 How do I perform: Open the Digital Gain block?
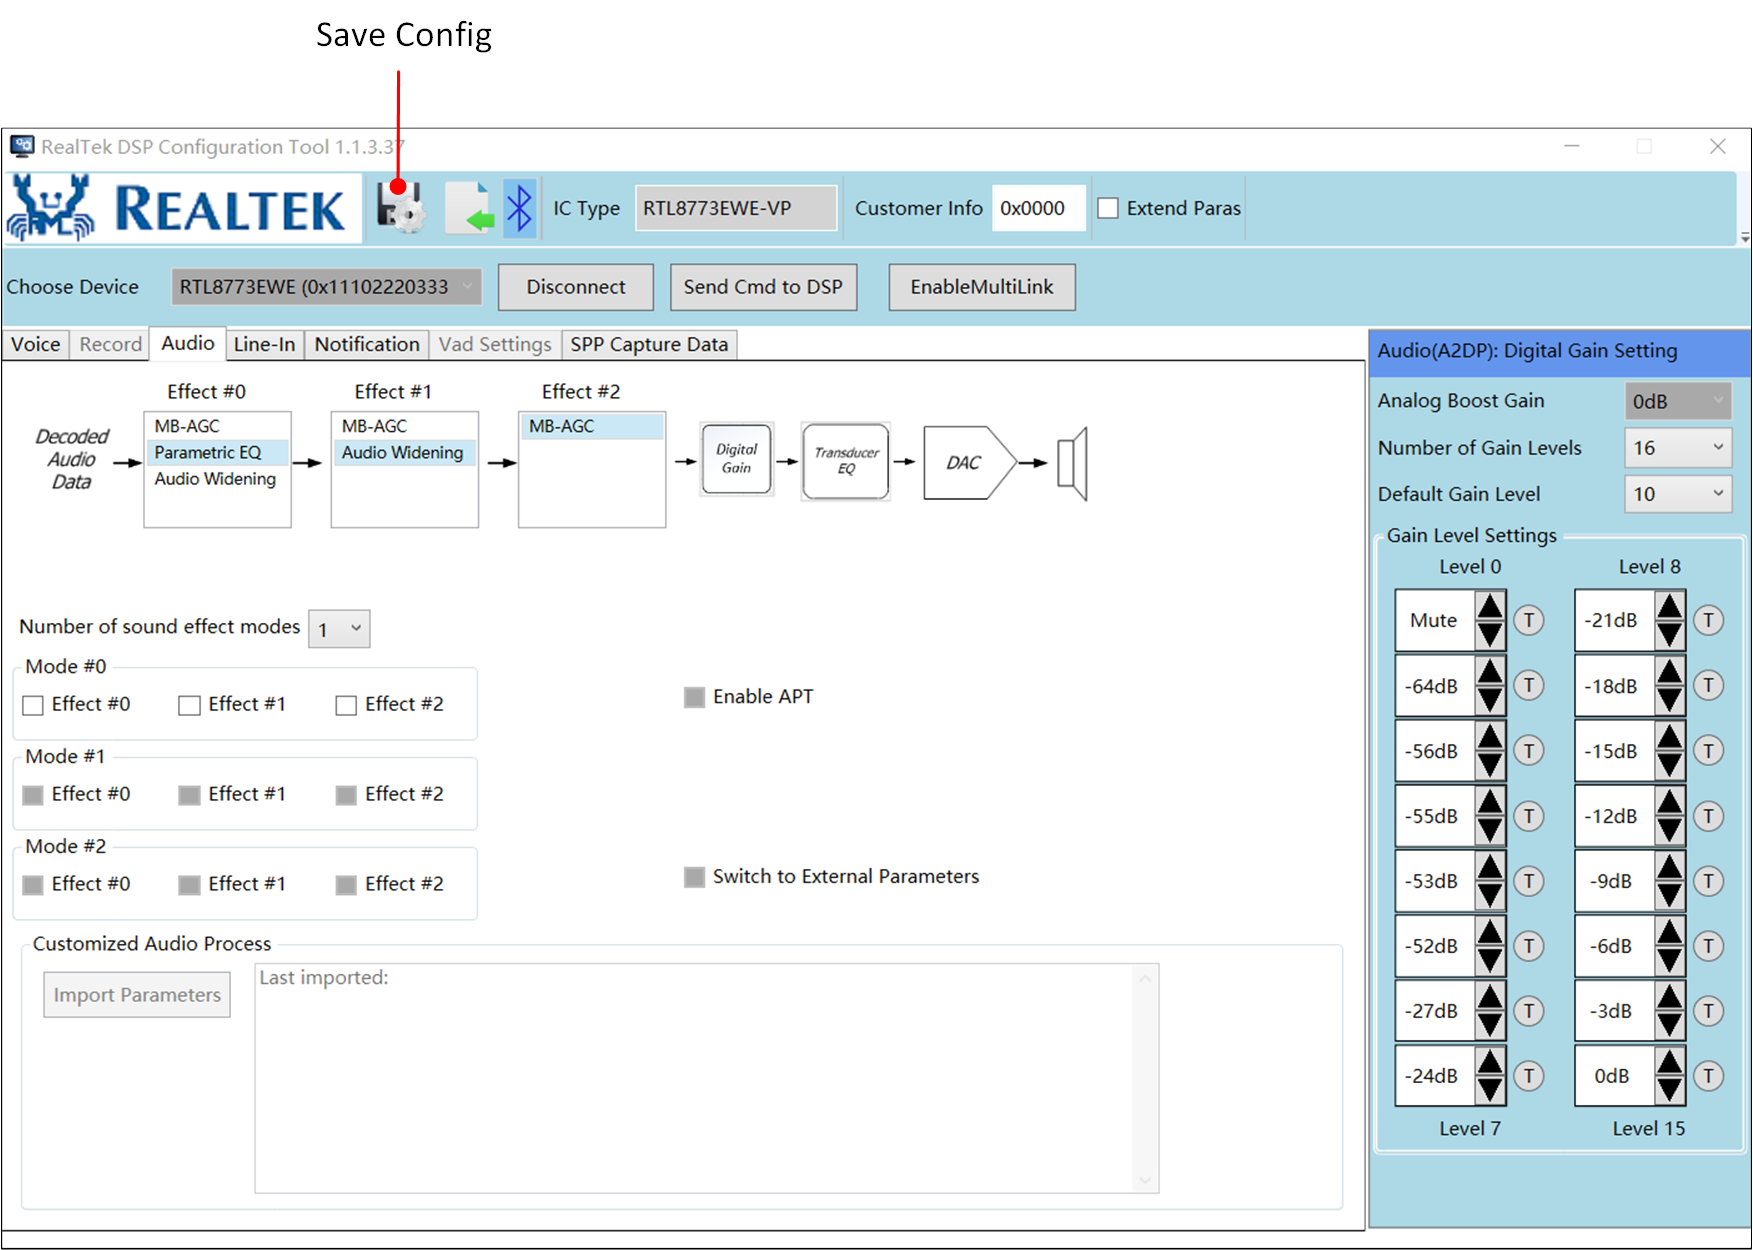[737, 459]
